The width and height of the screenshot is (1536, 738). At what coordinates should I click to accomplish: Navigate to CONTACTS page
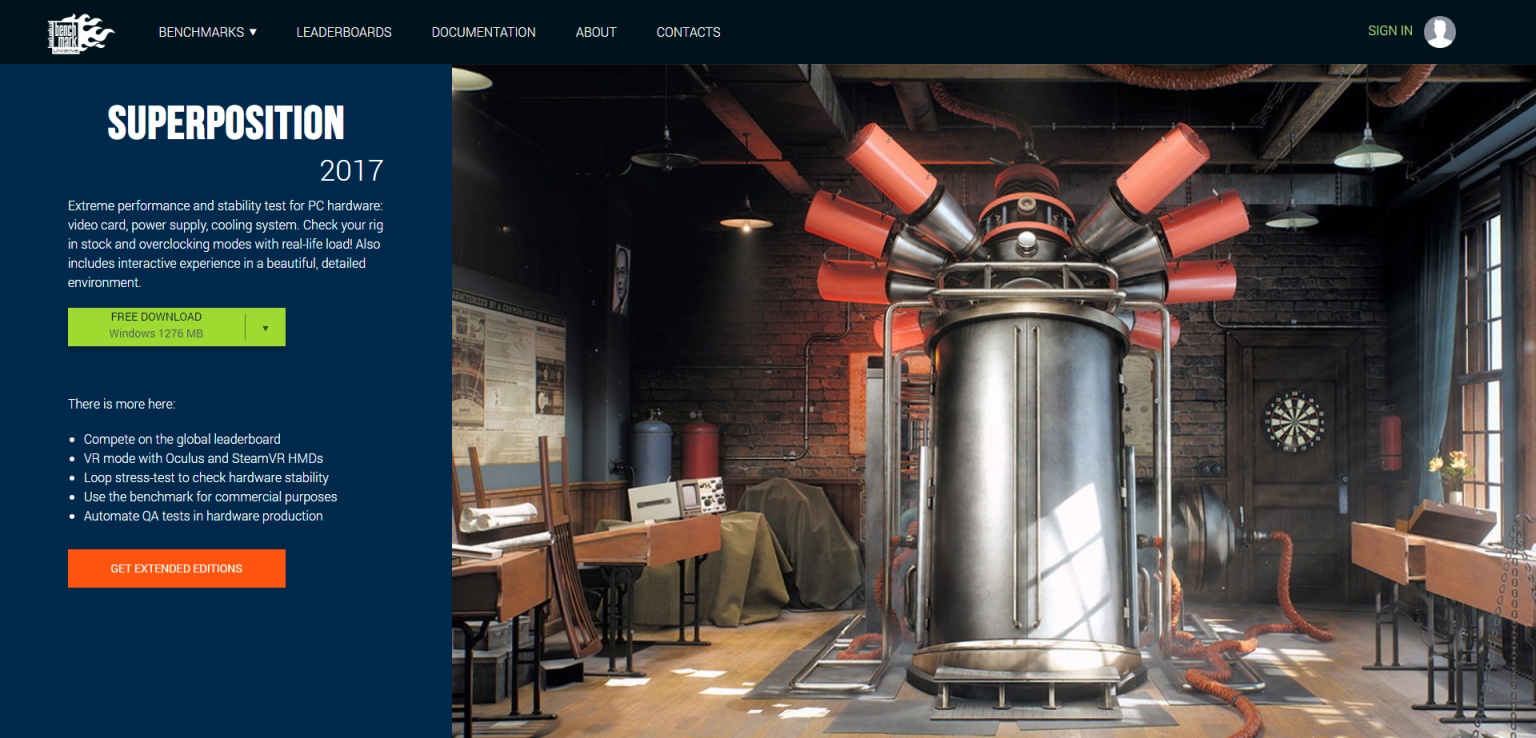(688, 32)
